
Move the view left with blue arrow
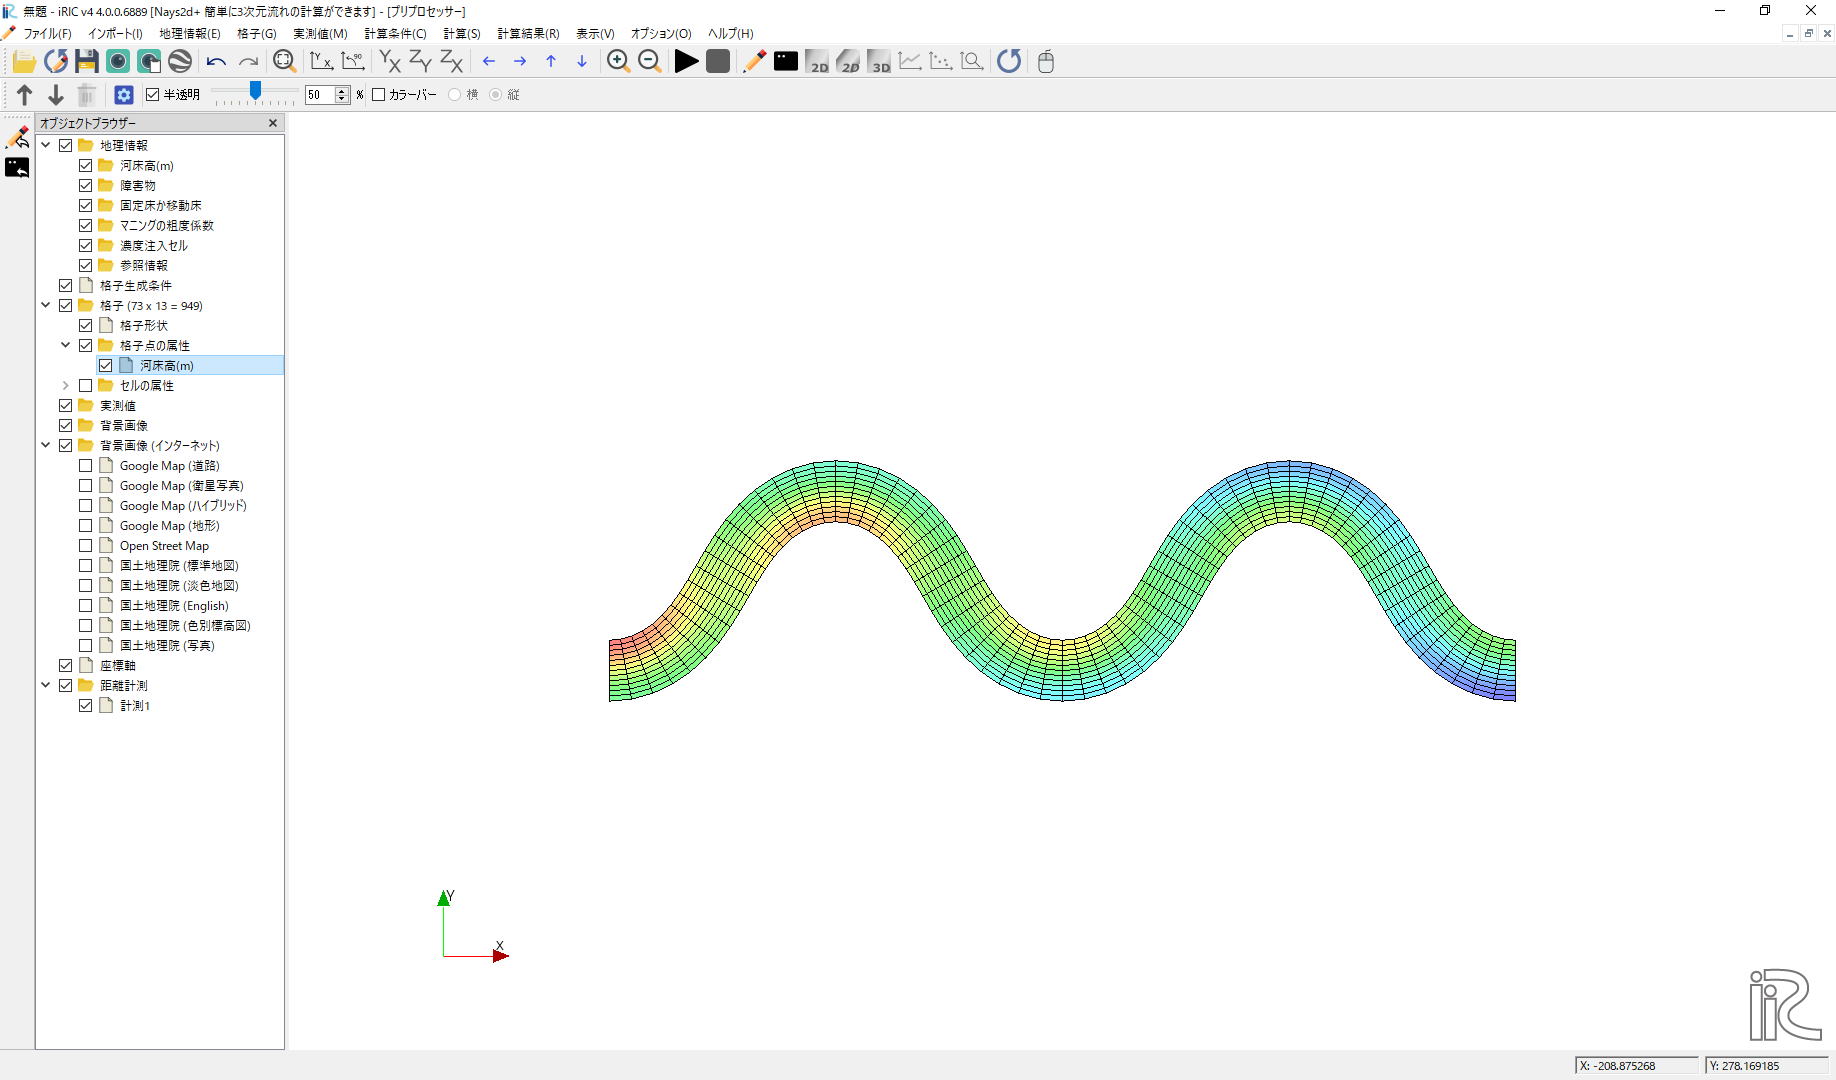[x=489, y=62]
